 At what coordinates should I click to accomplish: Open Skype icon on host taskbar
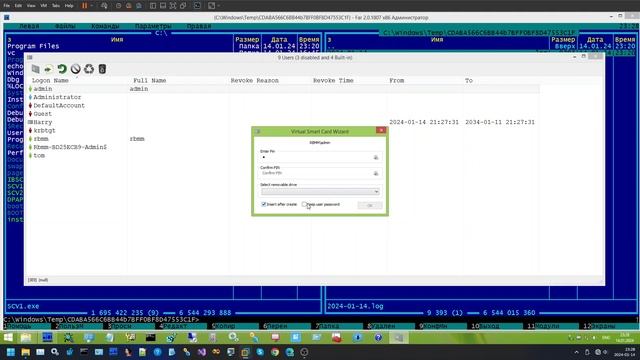[x=260, y=352]
